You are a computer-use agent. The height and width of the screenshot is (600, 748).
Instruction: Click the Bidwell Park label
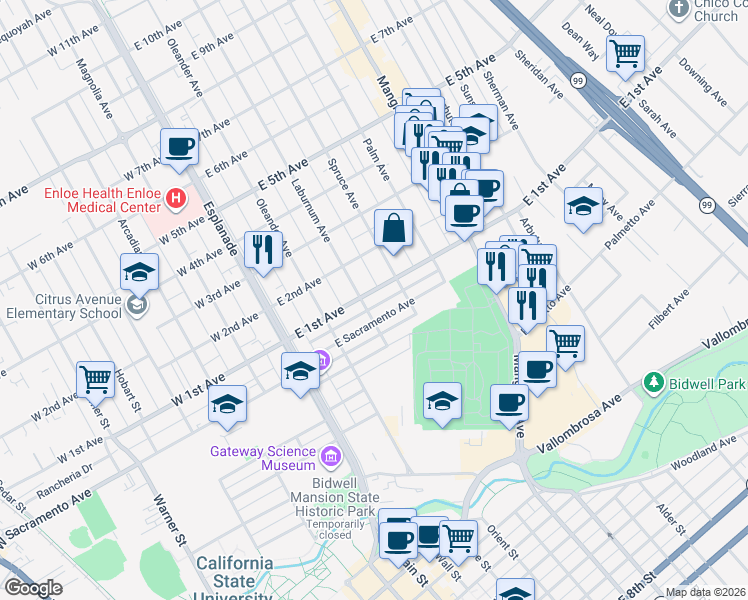(707, 384)
